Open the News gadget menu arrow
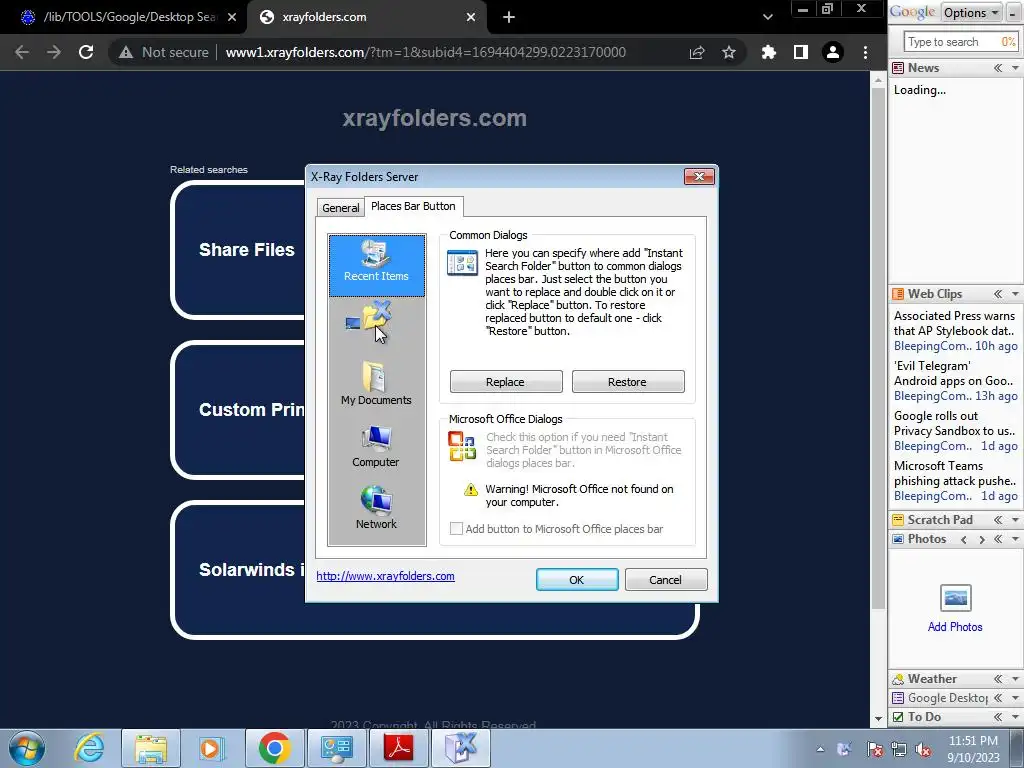The height and width of the screenshot is (768, 1024). click(x=1015, y=68)
